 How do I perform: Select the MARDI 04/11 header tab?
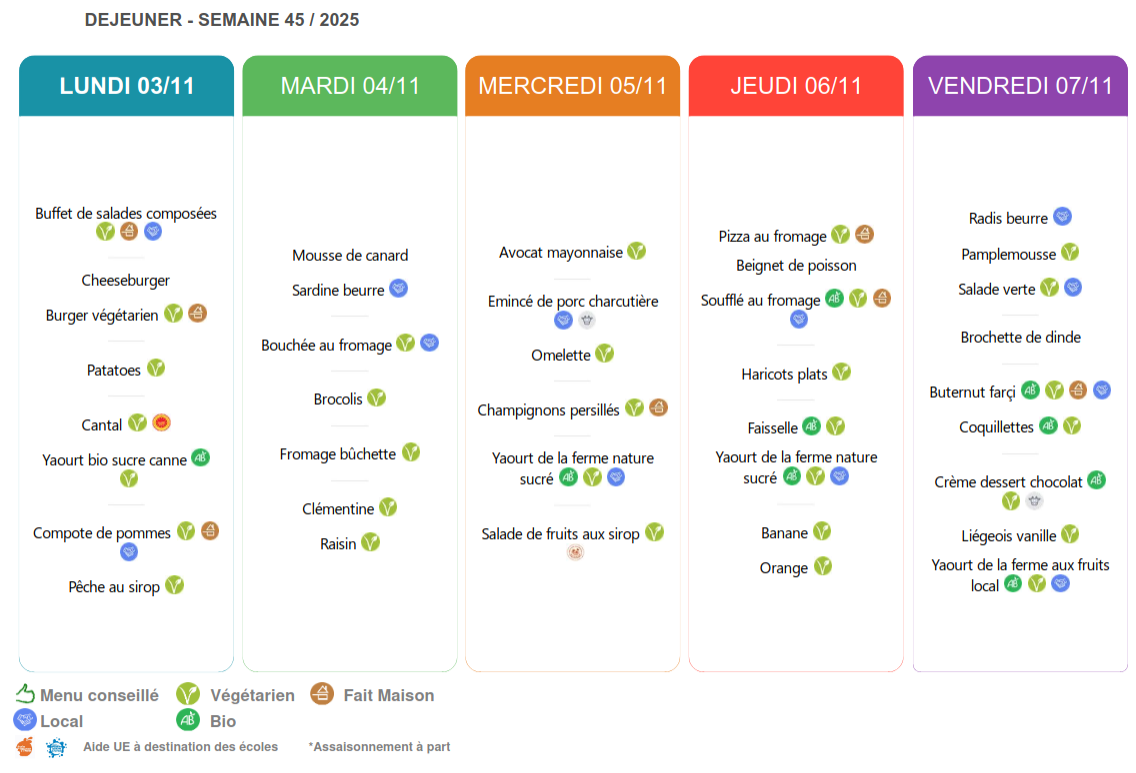[x=350, y=86]
